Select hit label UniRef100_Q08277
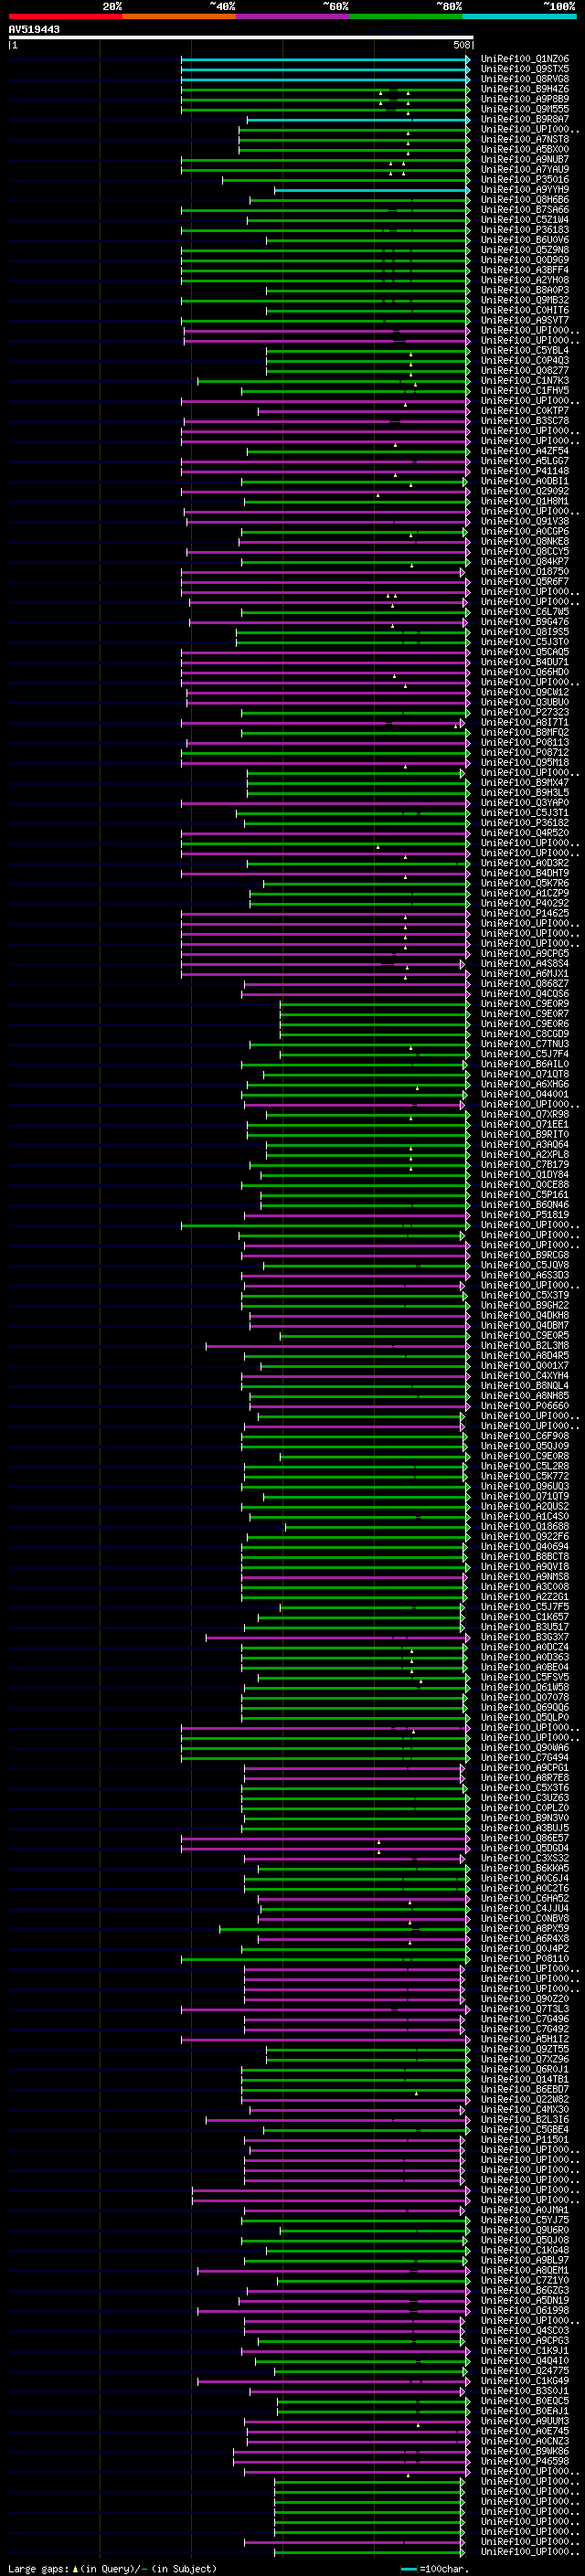The image size is (585, 2576). [525, 371]
